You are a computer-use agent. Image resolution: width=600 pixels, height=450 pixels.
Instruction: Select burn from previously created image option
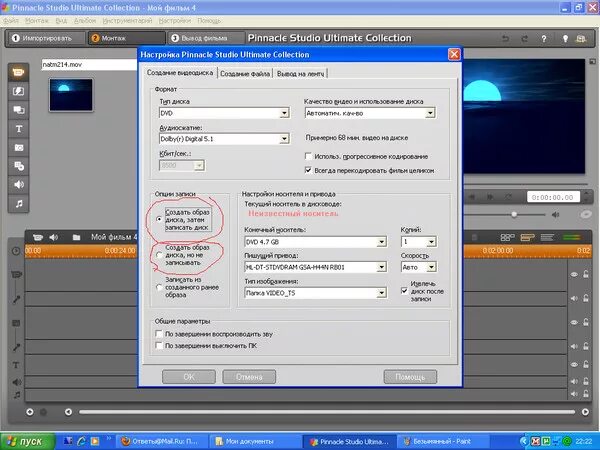point(159,287)
